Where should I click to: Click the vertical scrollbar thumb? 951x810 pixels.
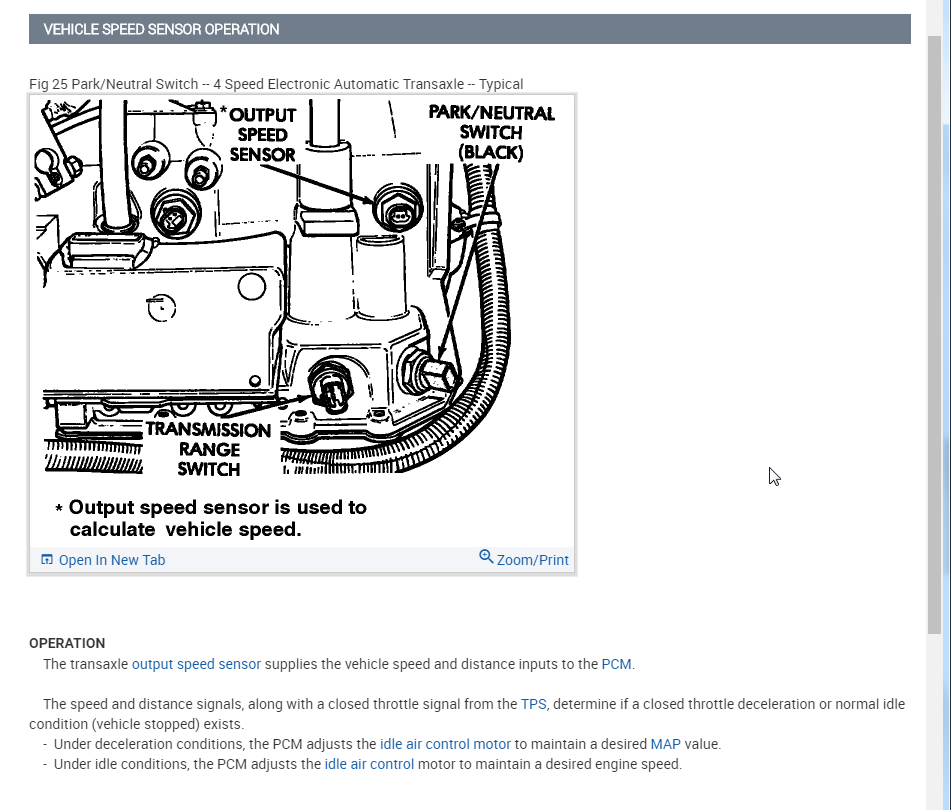935,335
